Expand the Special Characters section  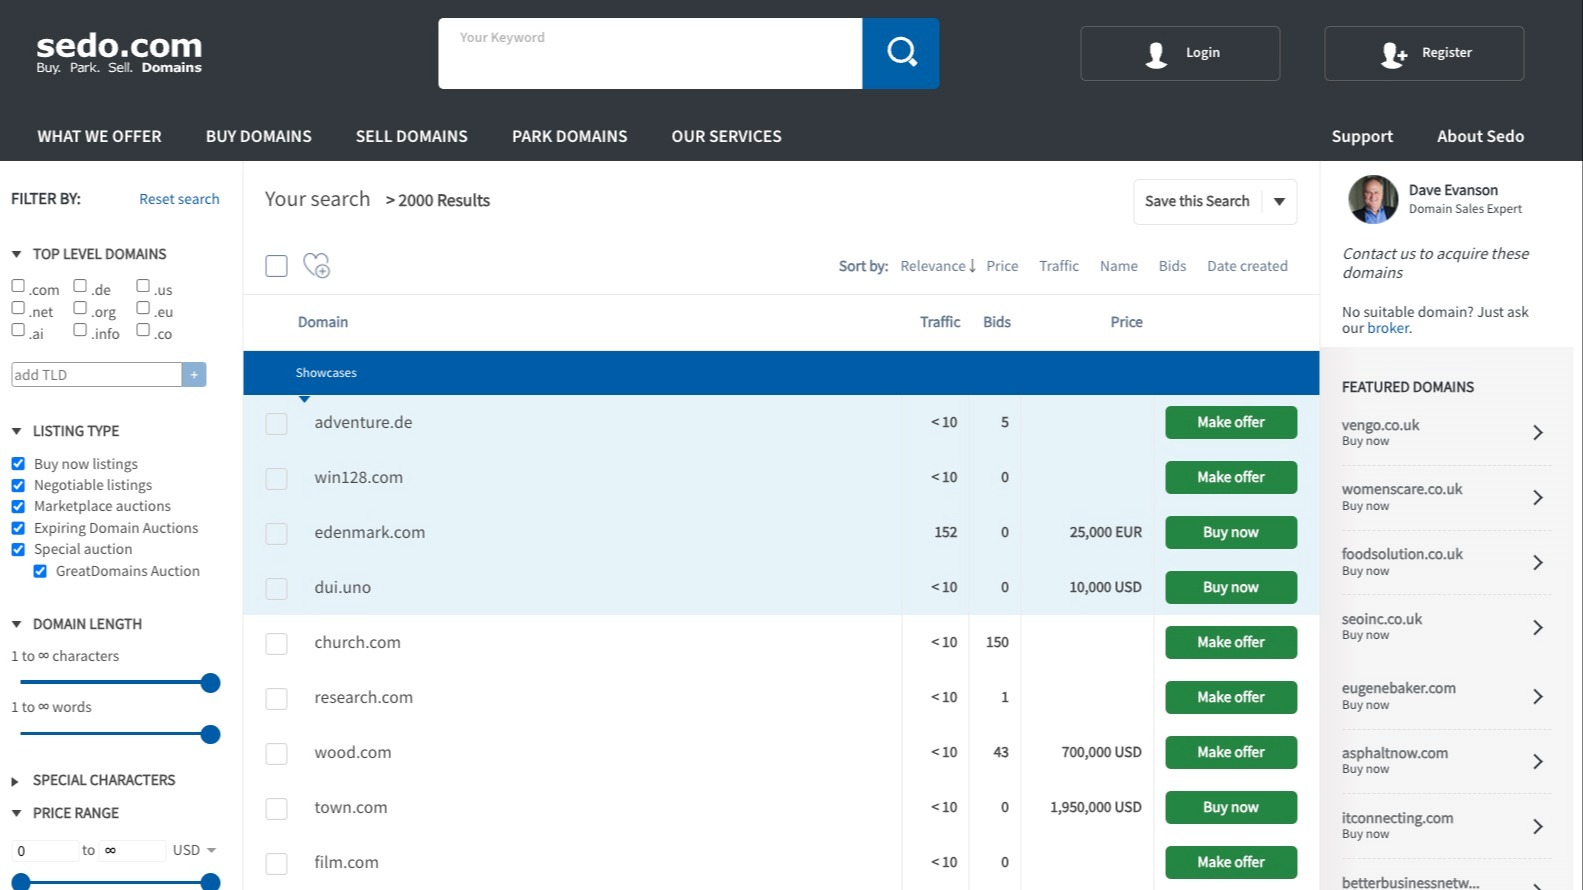[x=15, y=781]
